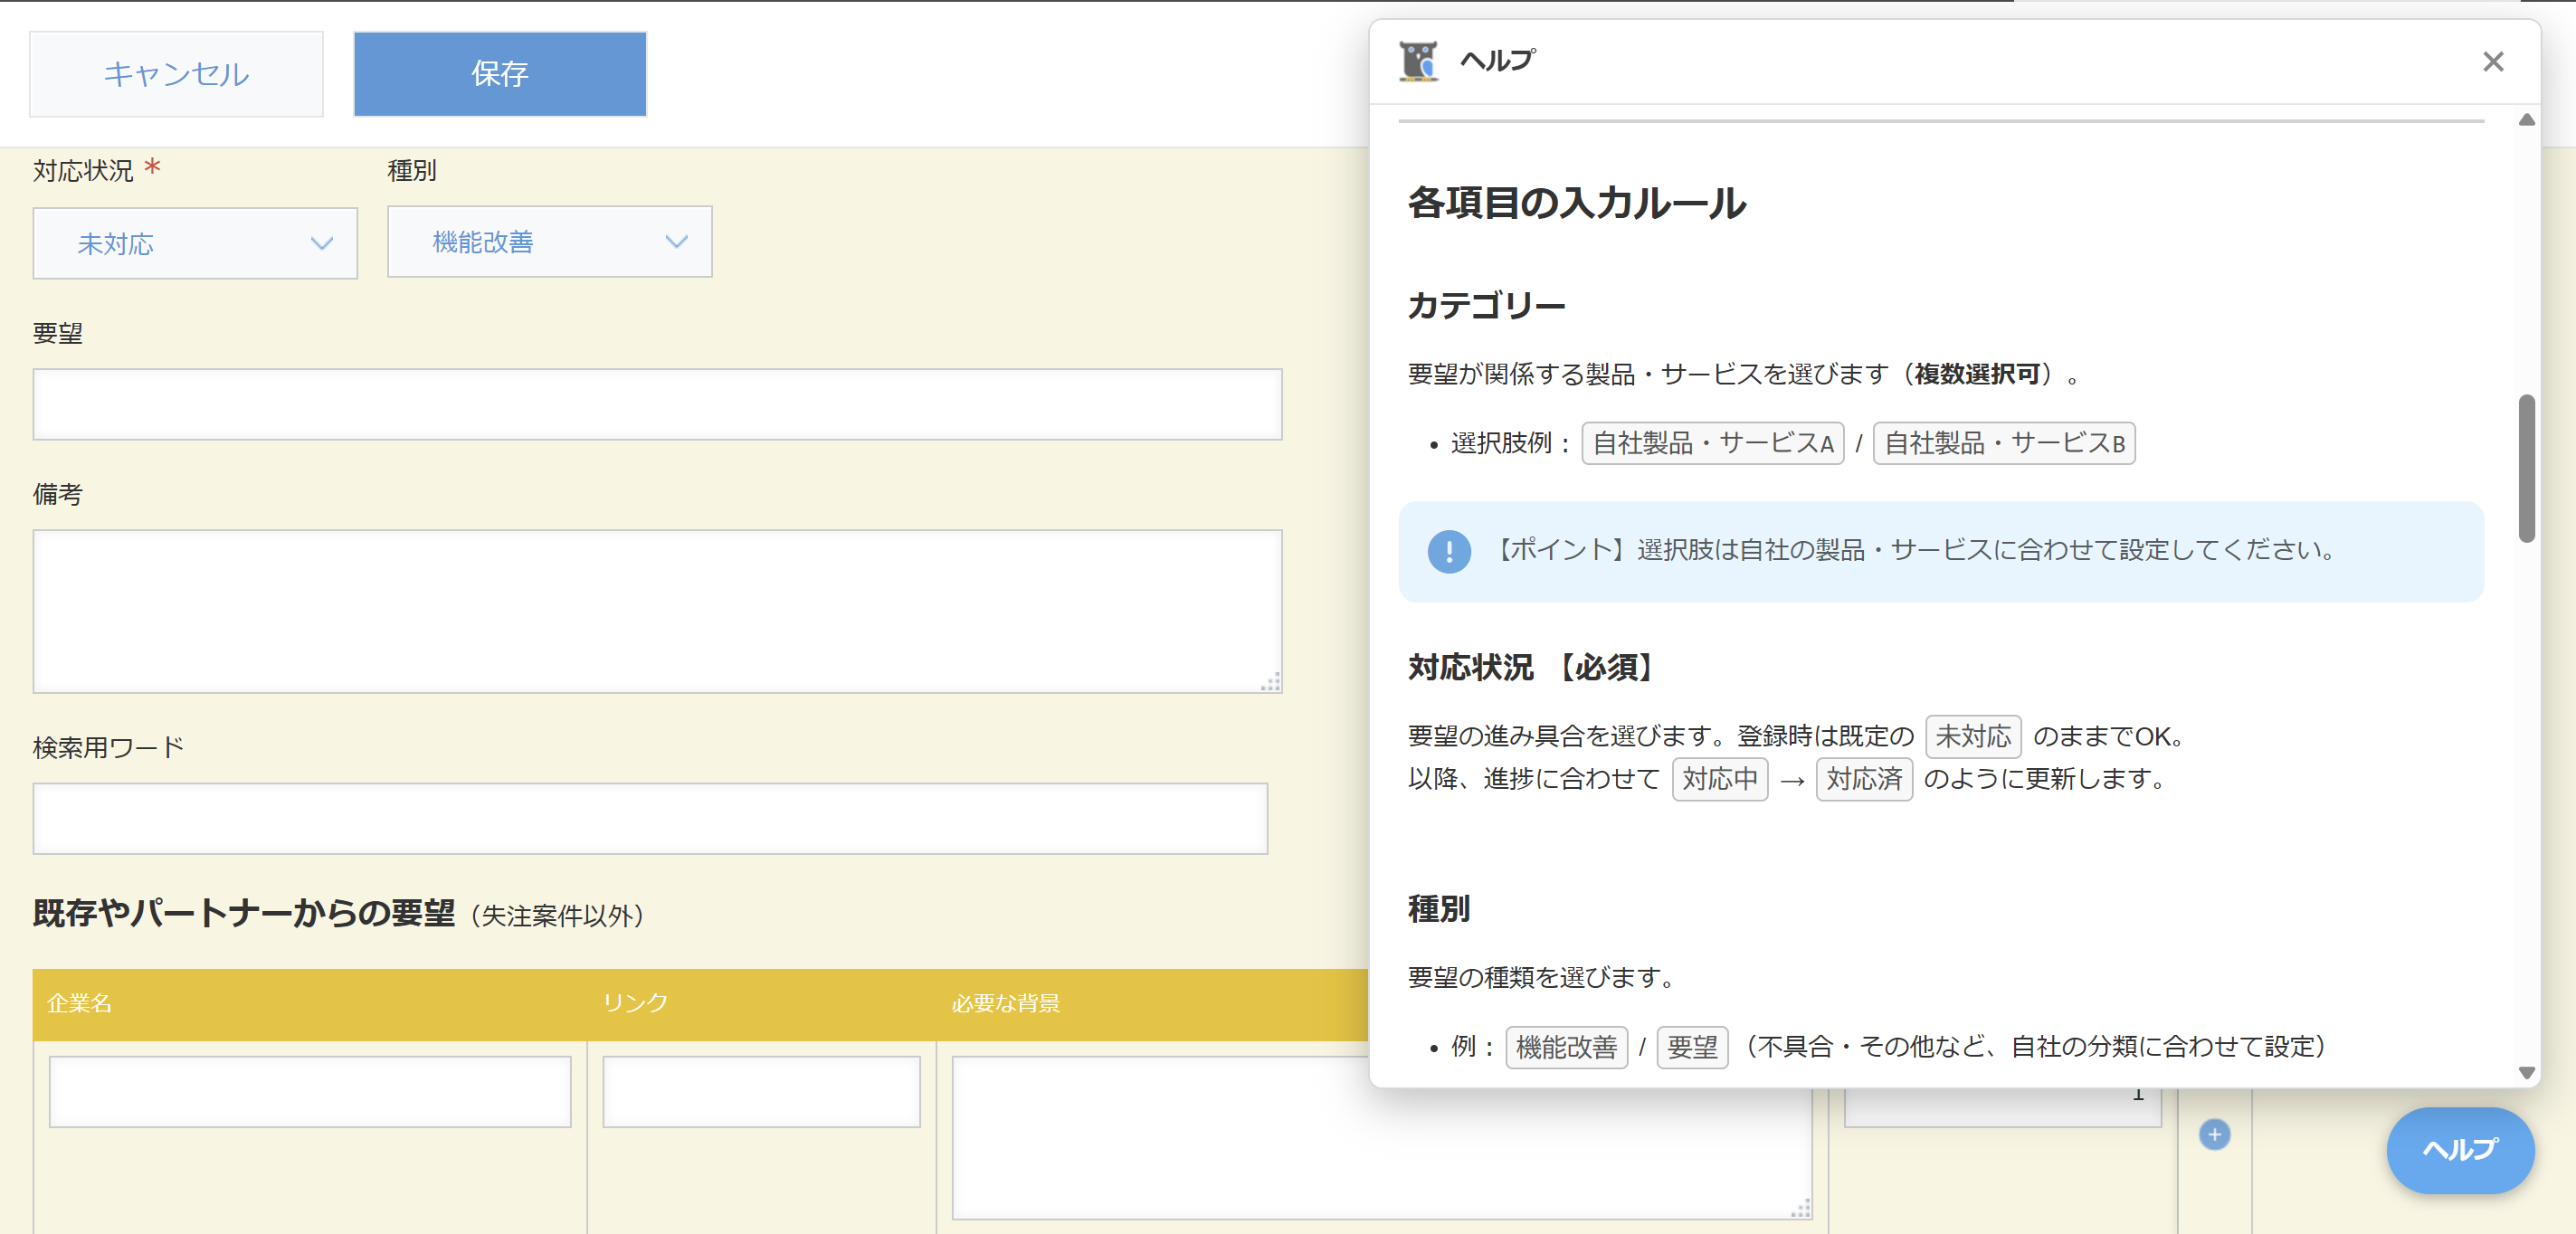The image size is (2576, 1234).
Task: Click the リンク column header
Action: pyautogui.click(x=635, y=1003)
